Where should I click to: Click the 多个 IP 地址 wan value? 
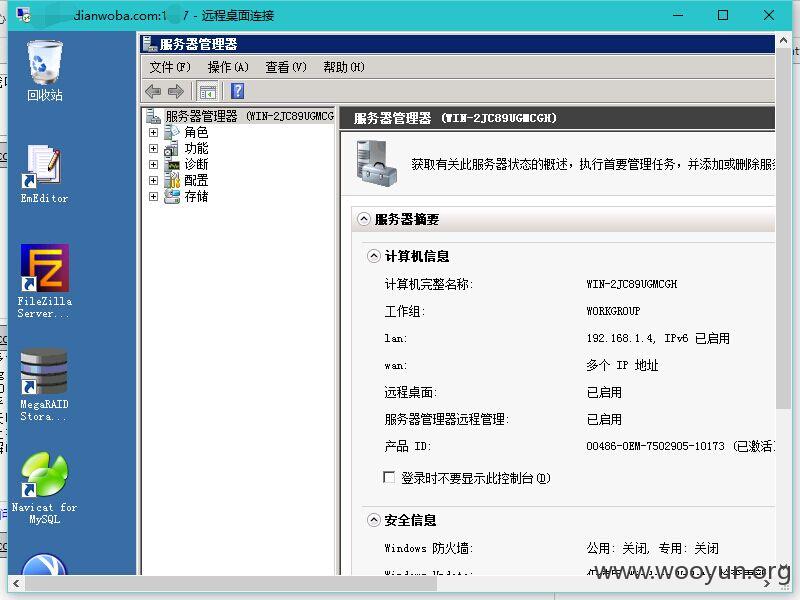tap(622, 365)
